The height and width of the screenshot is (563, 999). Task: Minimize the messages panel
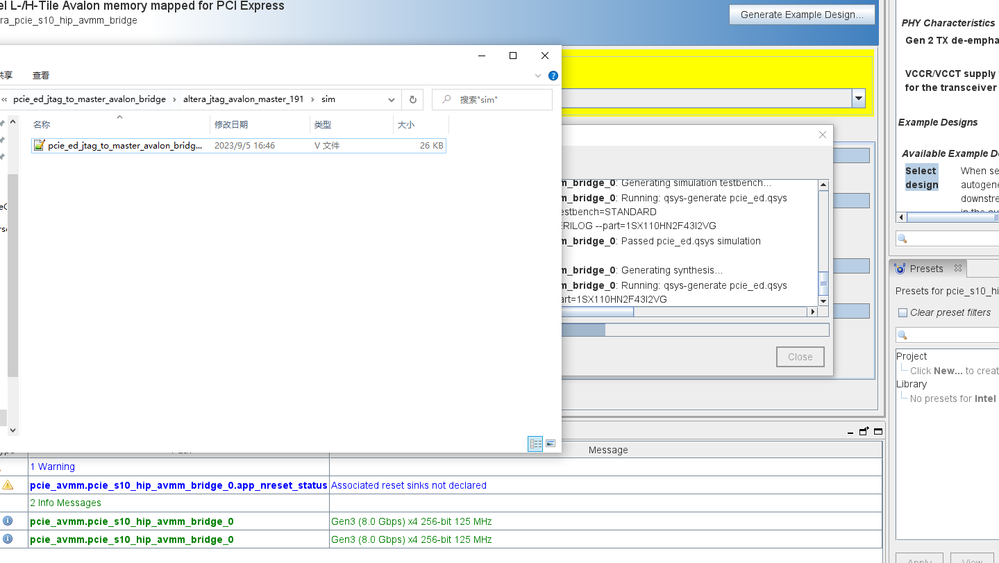850,432
